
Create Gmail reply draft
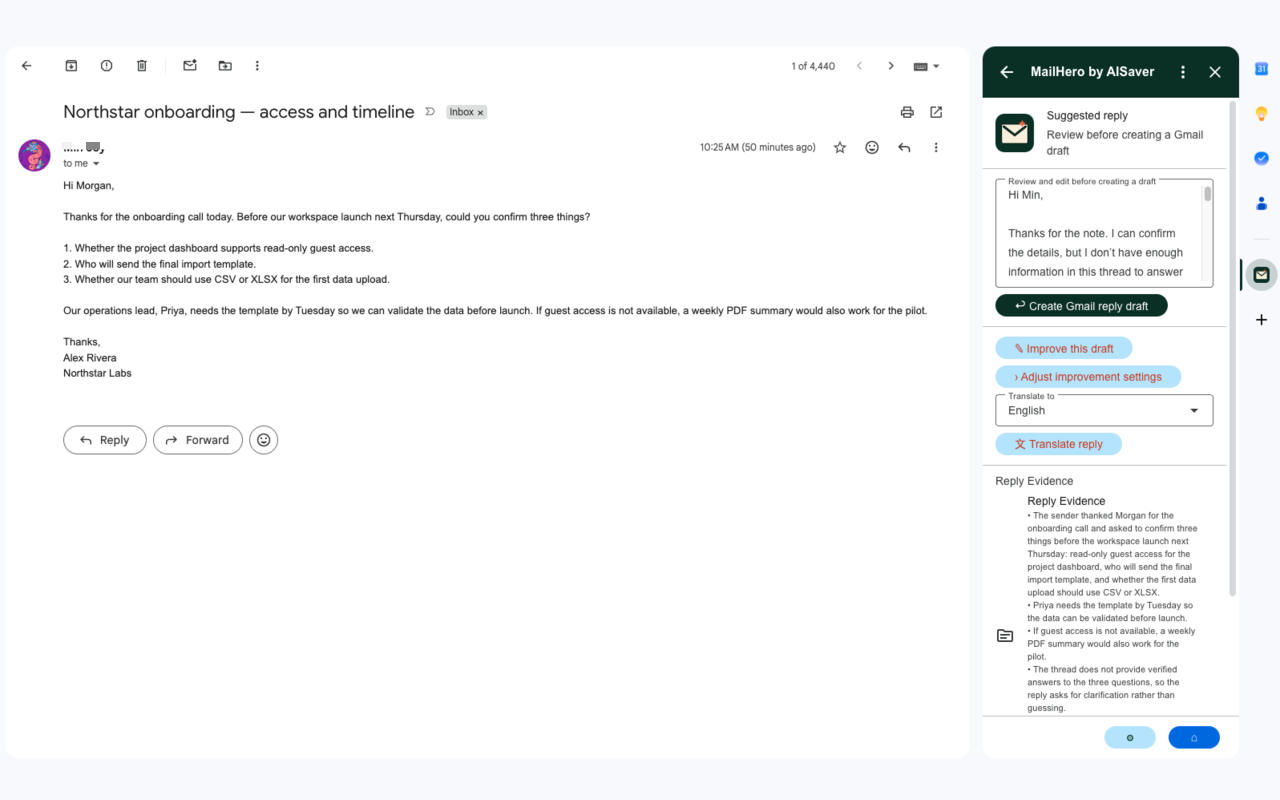pos(1081,306)
